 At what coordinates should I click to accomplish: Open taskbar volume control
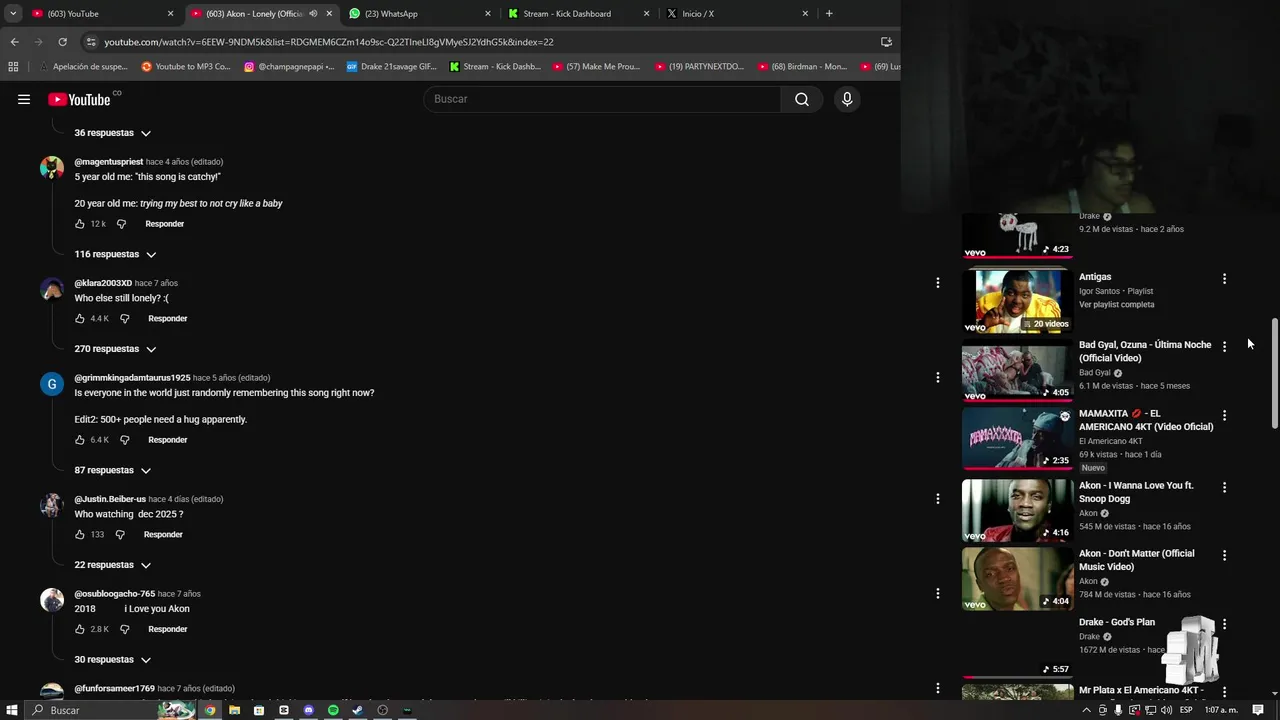click(x=1166, y=710)
